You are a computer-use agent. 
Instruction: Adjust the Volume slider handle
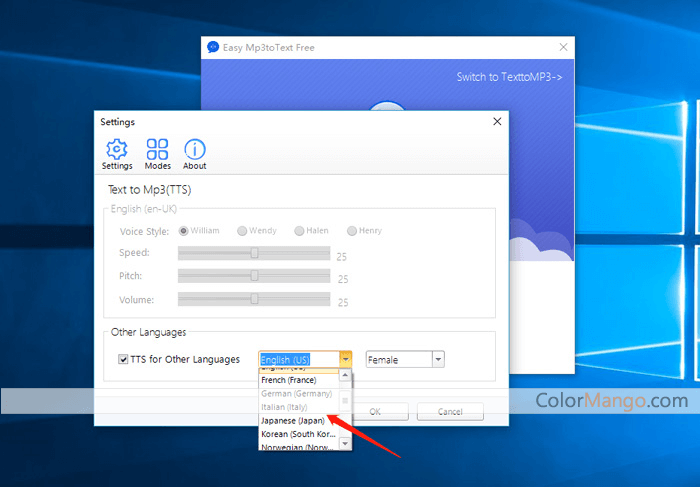coord(254,298)
